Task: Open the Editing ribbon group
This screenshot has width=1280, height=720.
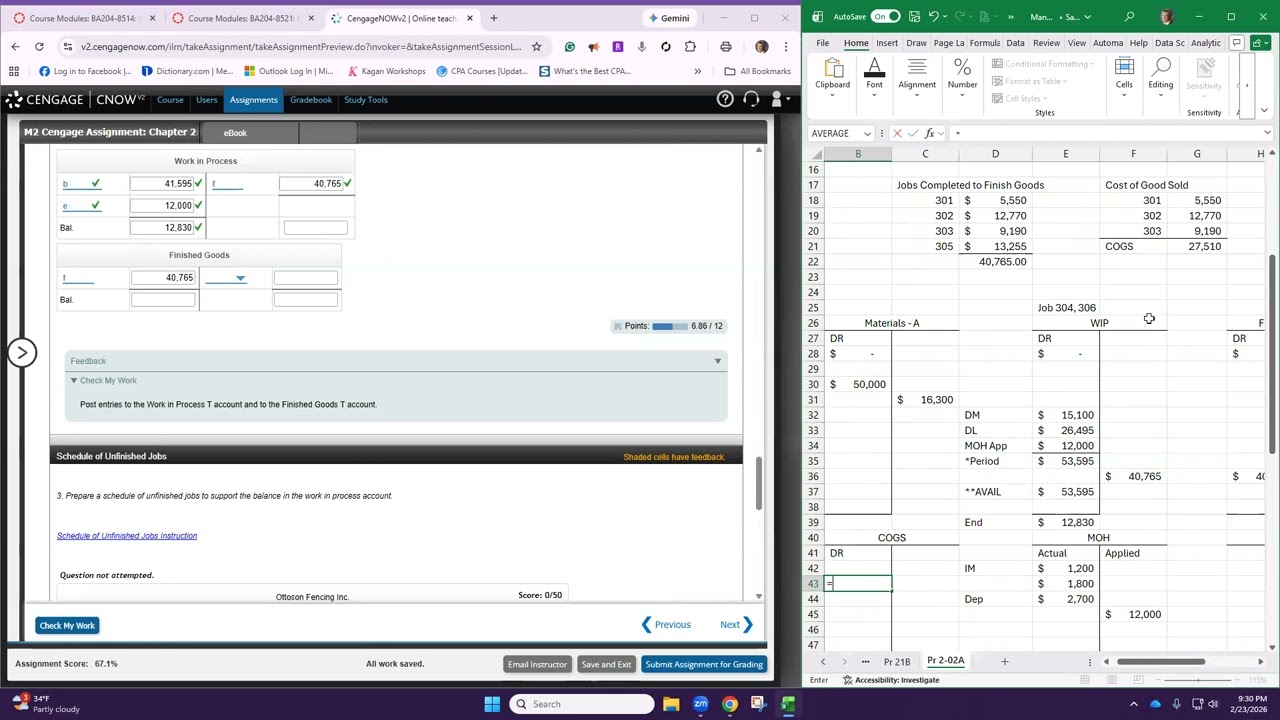Action: point(1160,76)
